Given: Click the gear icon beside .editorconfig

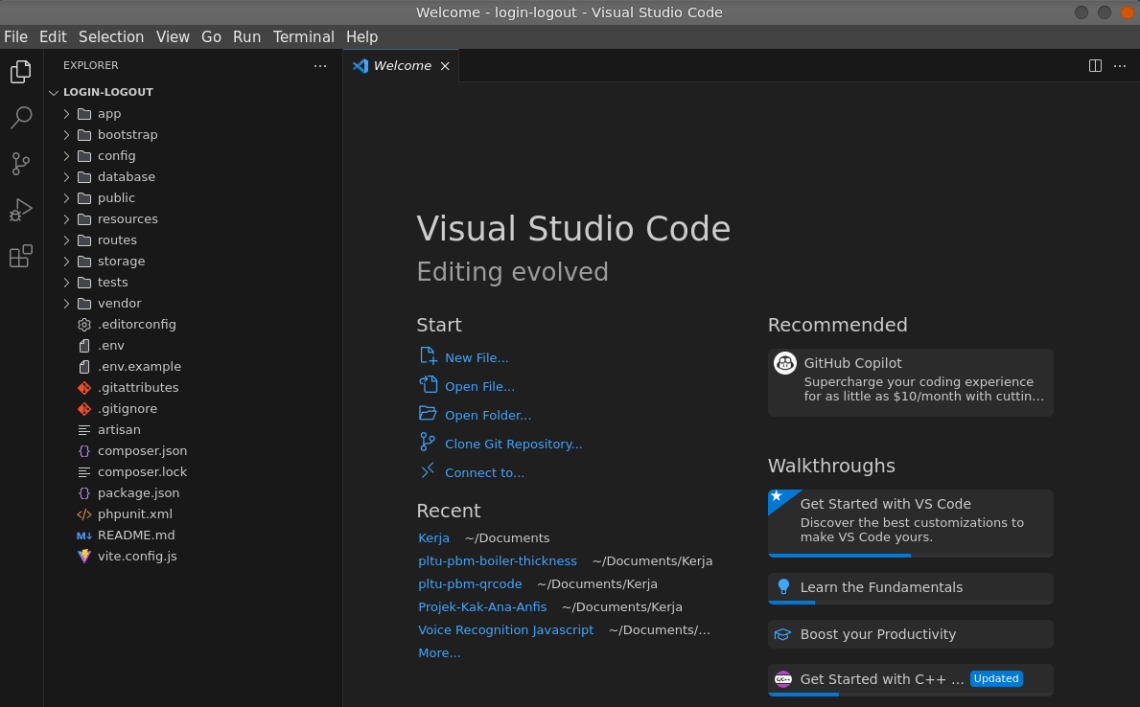Looking at the screenshot, I should (84, 324).
